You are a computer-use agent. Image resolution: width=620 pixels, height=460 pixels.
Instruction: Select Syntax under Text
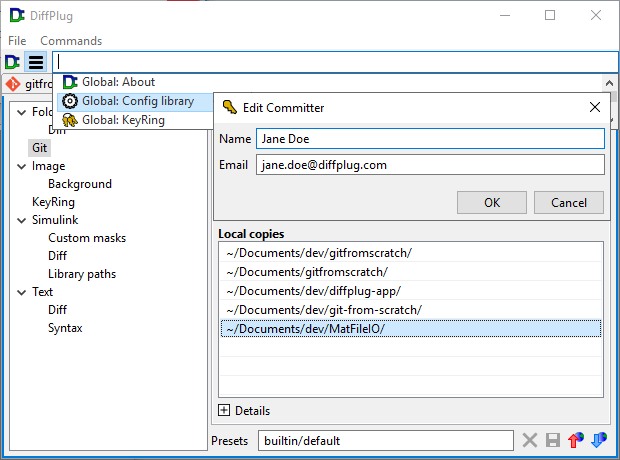[65, 328]
